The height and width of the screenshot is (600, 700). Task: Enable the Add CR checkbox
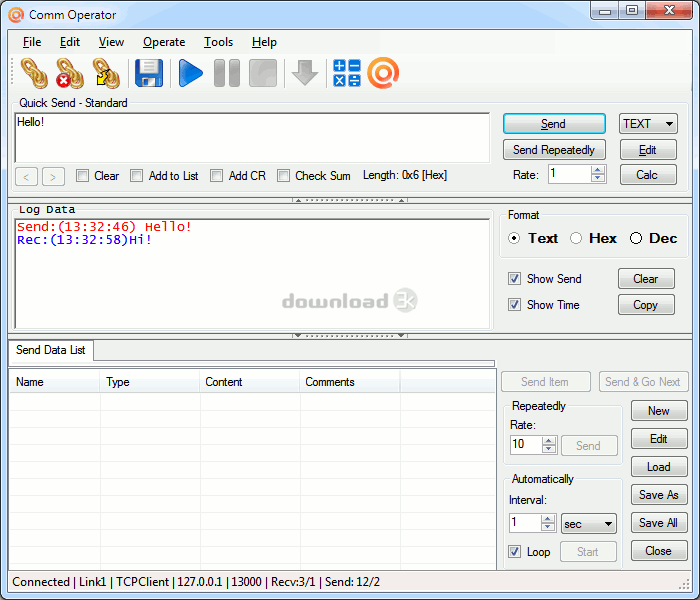[217, 176]
